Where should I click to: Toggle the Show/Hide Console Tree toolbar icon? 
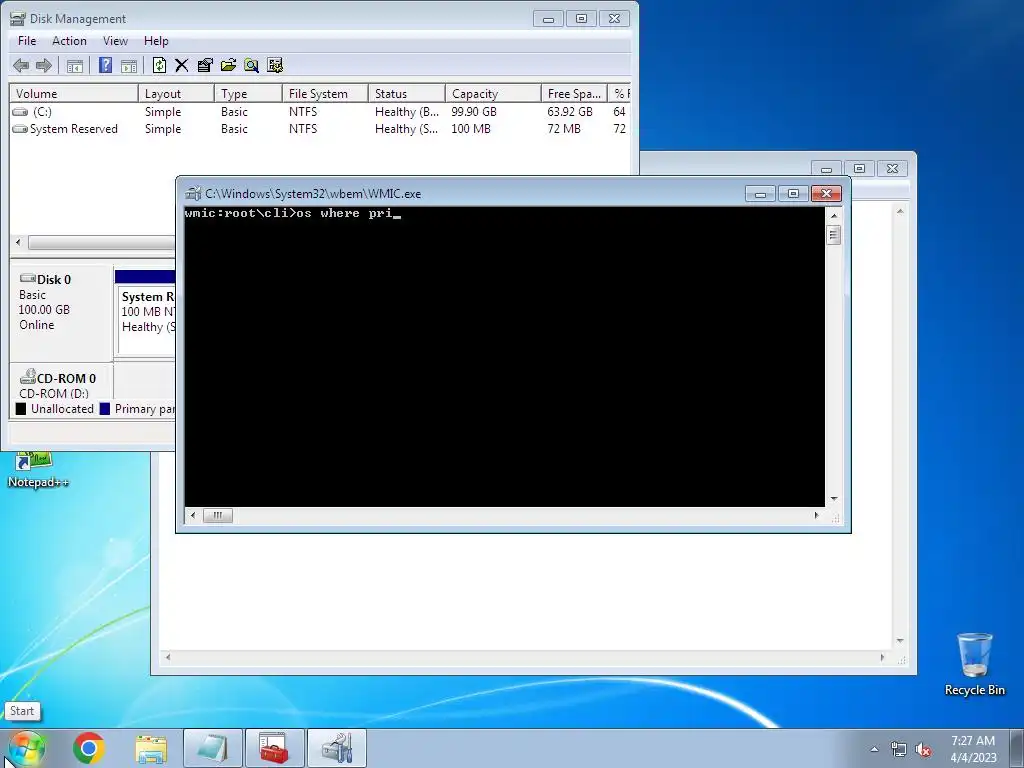pos(75,65)
